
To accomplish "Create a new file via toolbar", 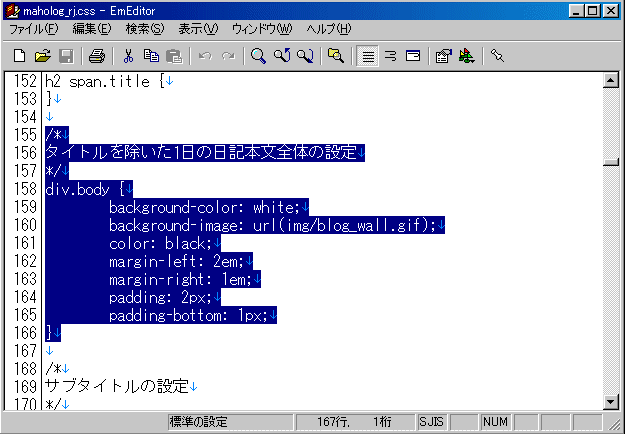I will coord(19,56).
